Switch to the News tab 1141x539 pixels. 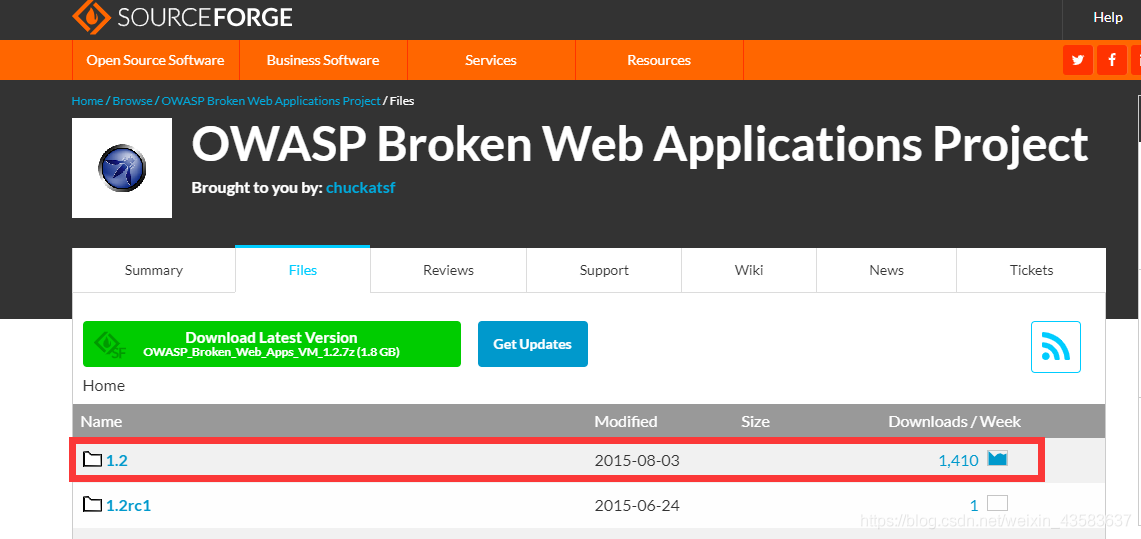coord(886,270)
